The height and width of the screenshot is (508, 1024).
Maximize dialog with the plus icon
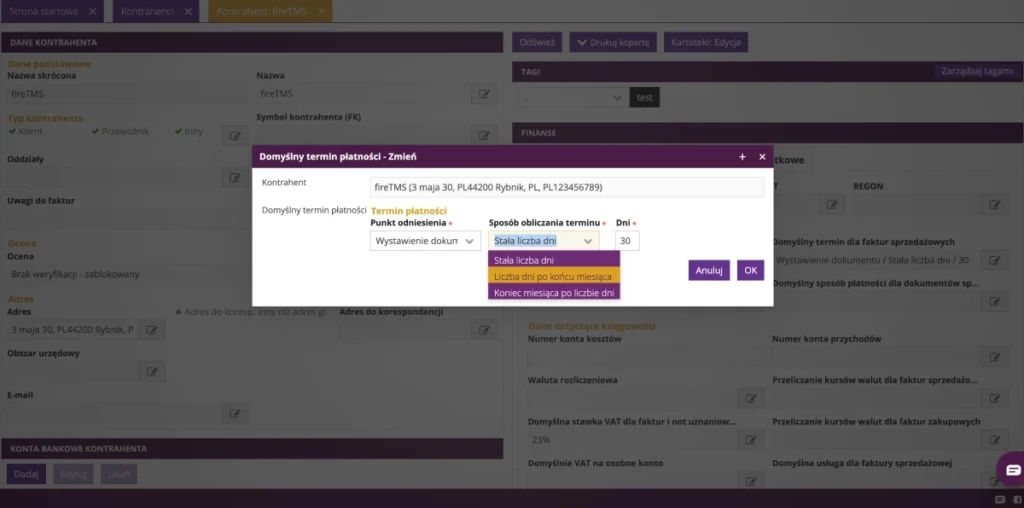[742, 157]
